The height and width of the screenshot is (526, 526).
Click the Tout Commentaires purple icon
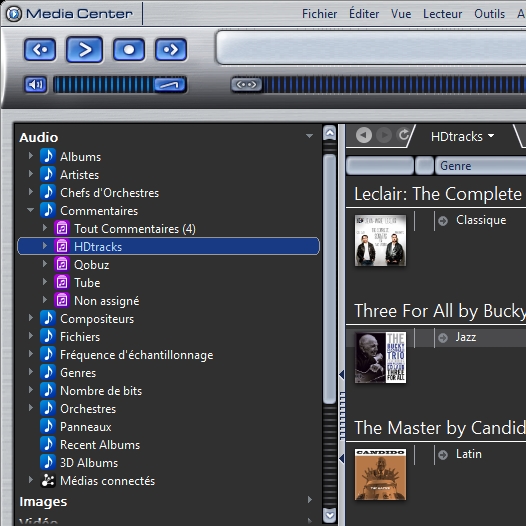point(62,228)
